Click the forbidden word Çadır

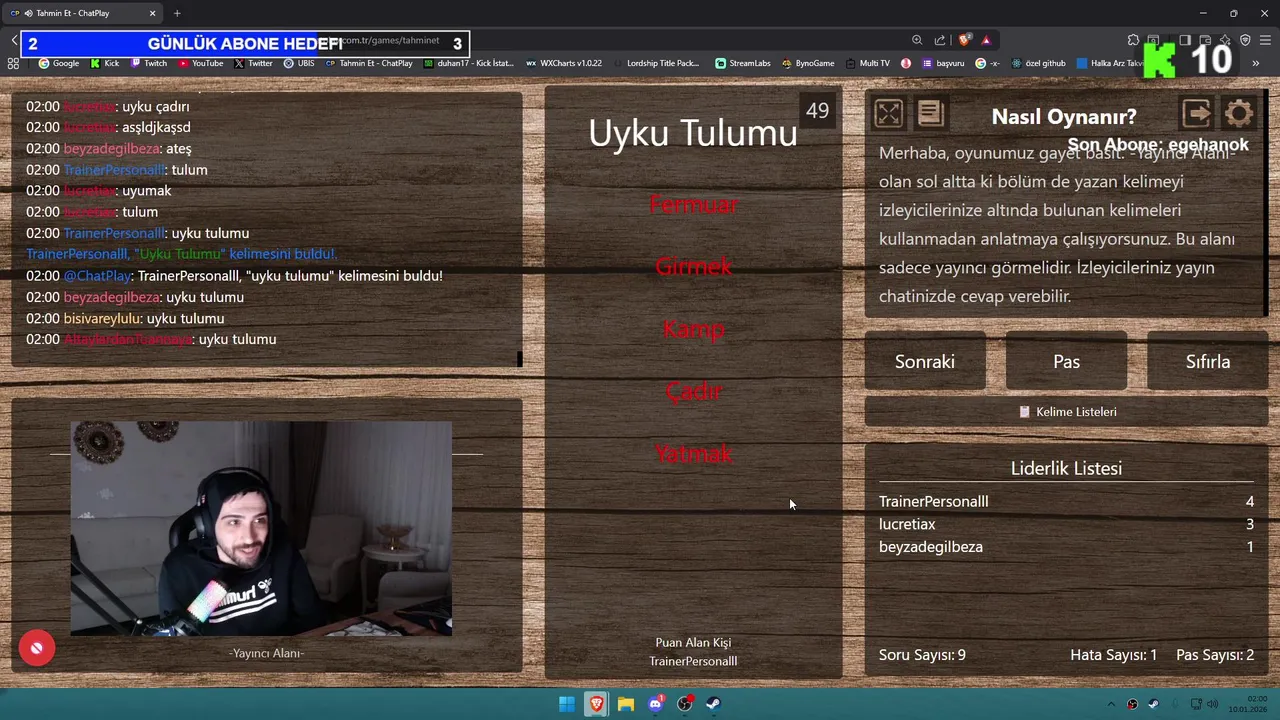click(693, 392)
